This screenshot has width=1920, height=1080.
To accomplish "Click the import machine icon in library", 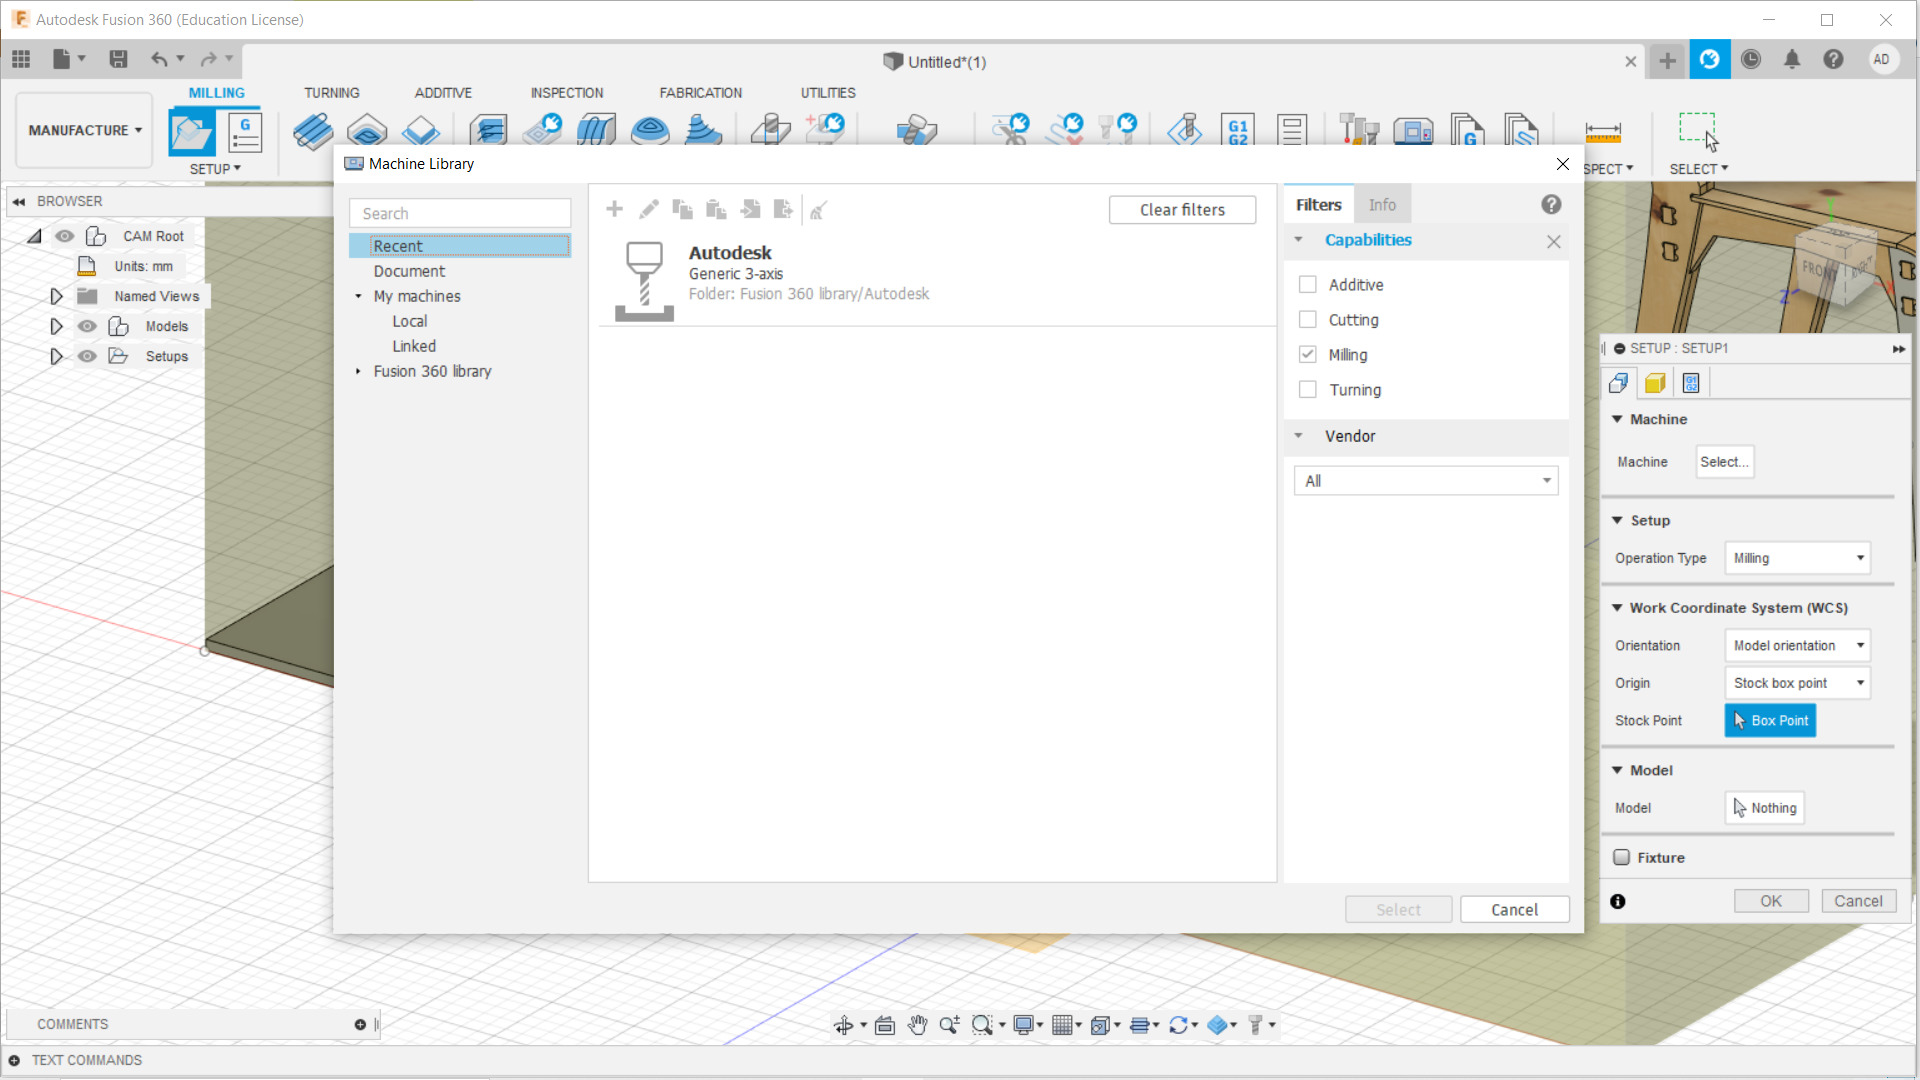I will tap(750, 209).
